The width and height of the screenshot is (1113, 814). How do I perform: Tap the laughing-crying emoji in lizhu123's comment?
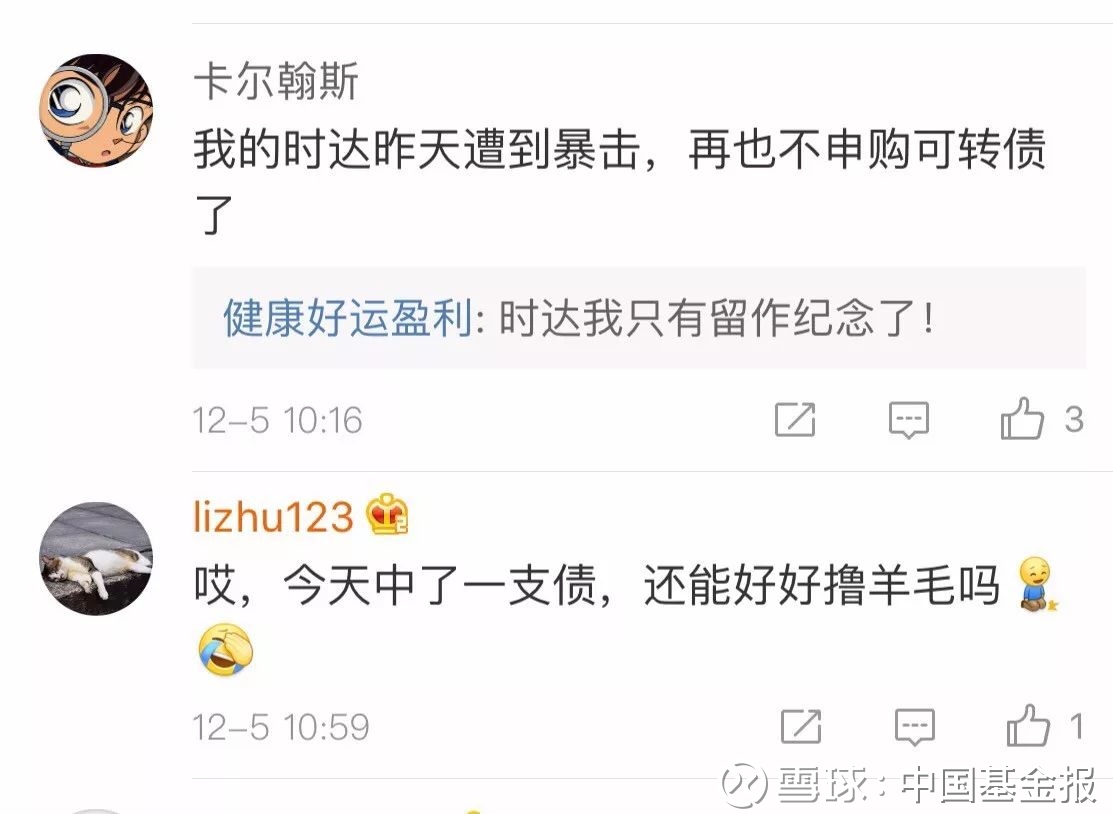226,650
